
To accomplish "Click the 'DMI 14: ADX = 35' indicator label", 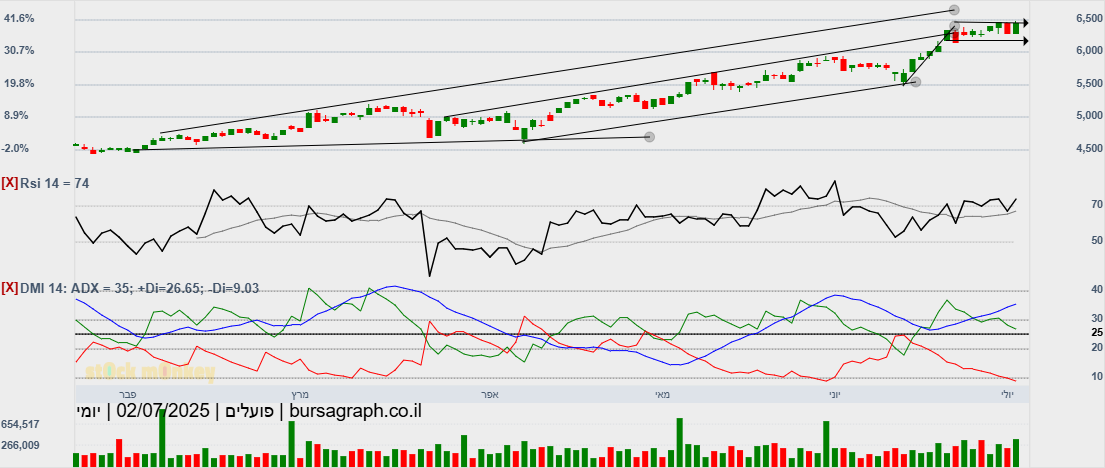I will (x=75, y=288).
